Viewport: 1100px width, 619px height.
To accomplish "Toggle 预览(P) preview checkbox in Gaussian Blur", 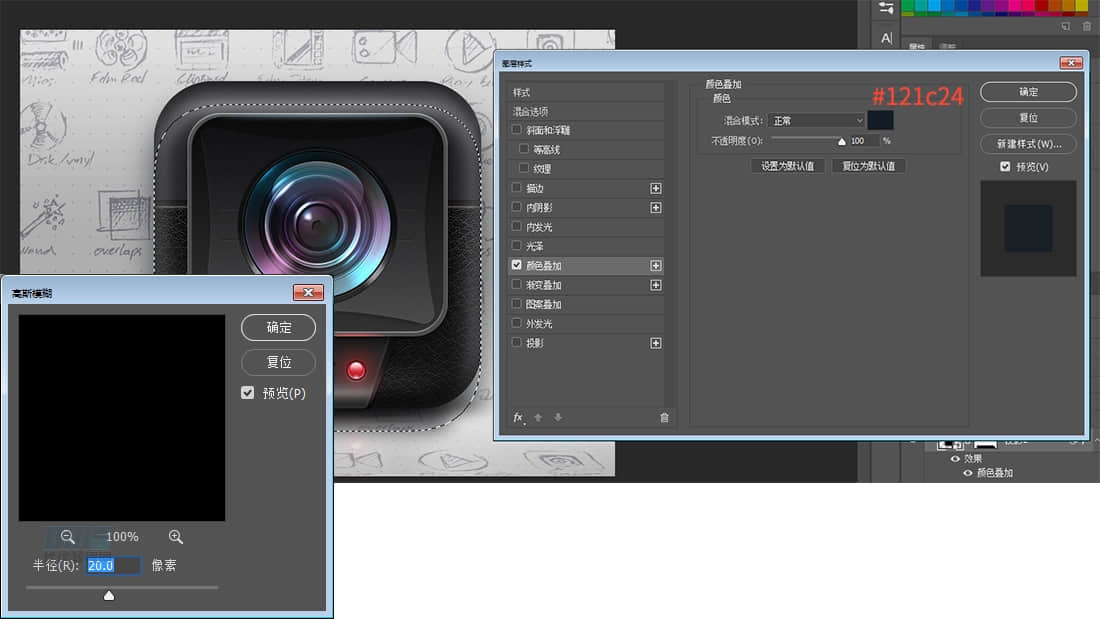I will 248,393.
